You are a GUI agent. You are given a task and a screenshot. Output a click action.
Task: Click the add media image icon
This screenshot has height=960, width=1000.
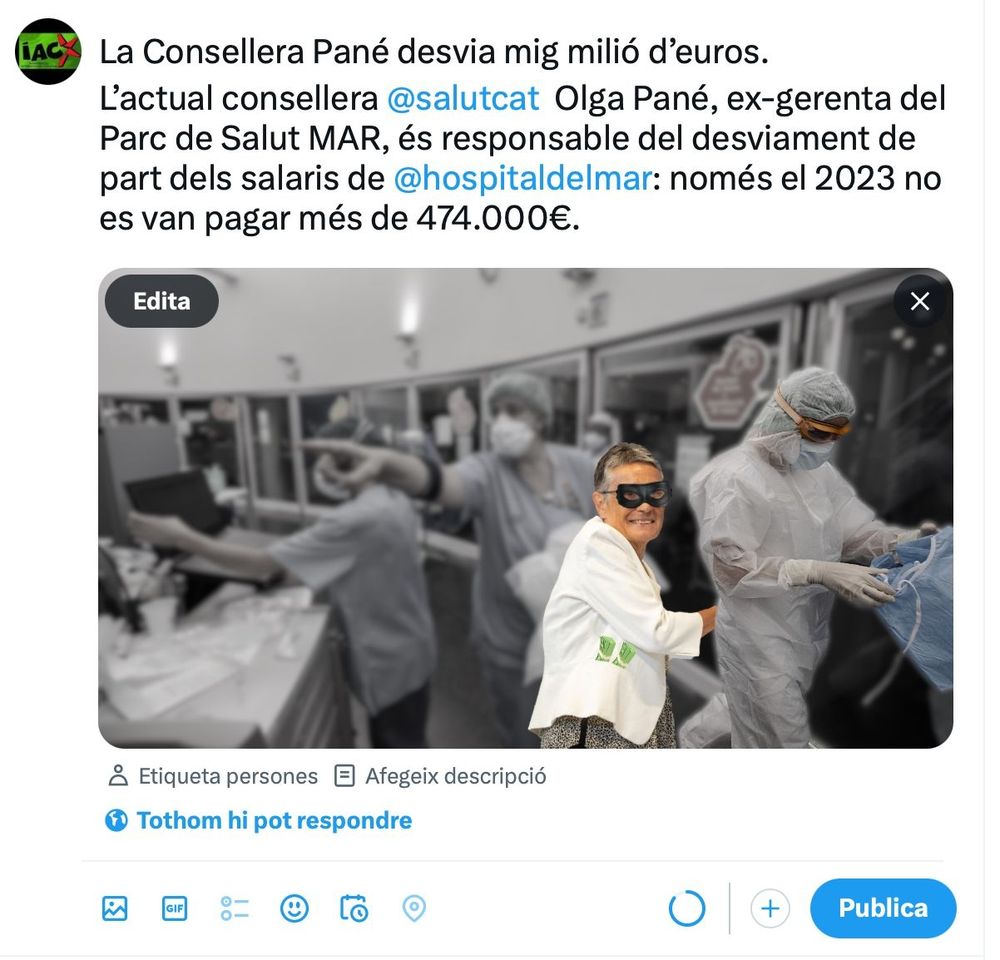tap(115, 908)
